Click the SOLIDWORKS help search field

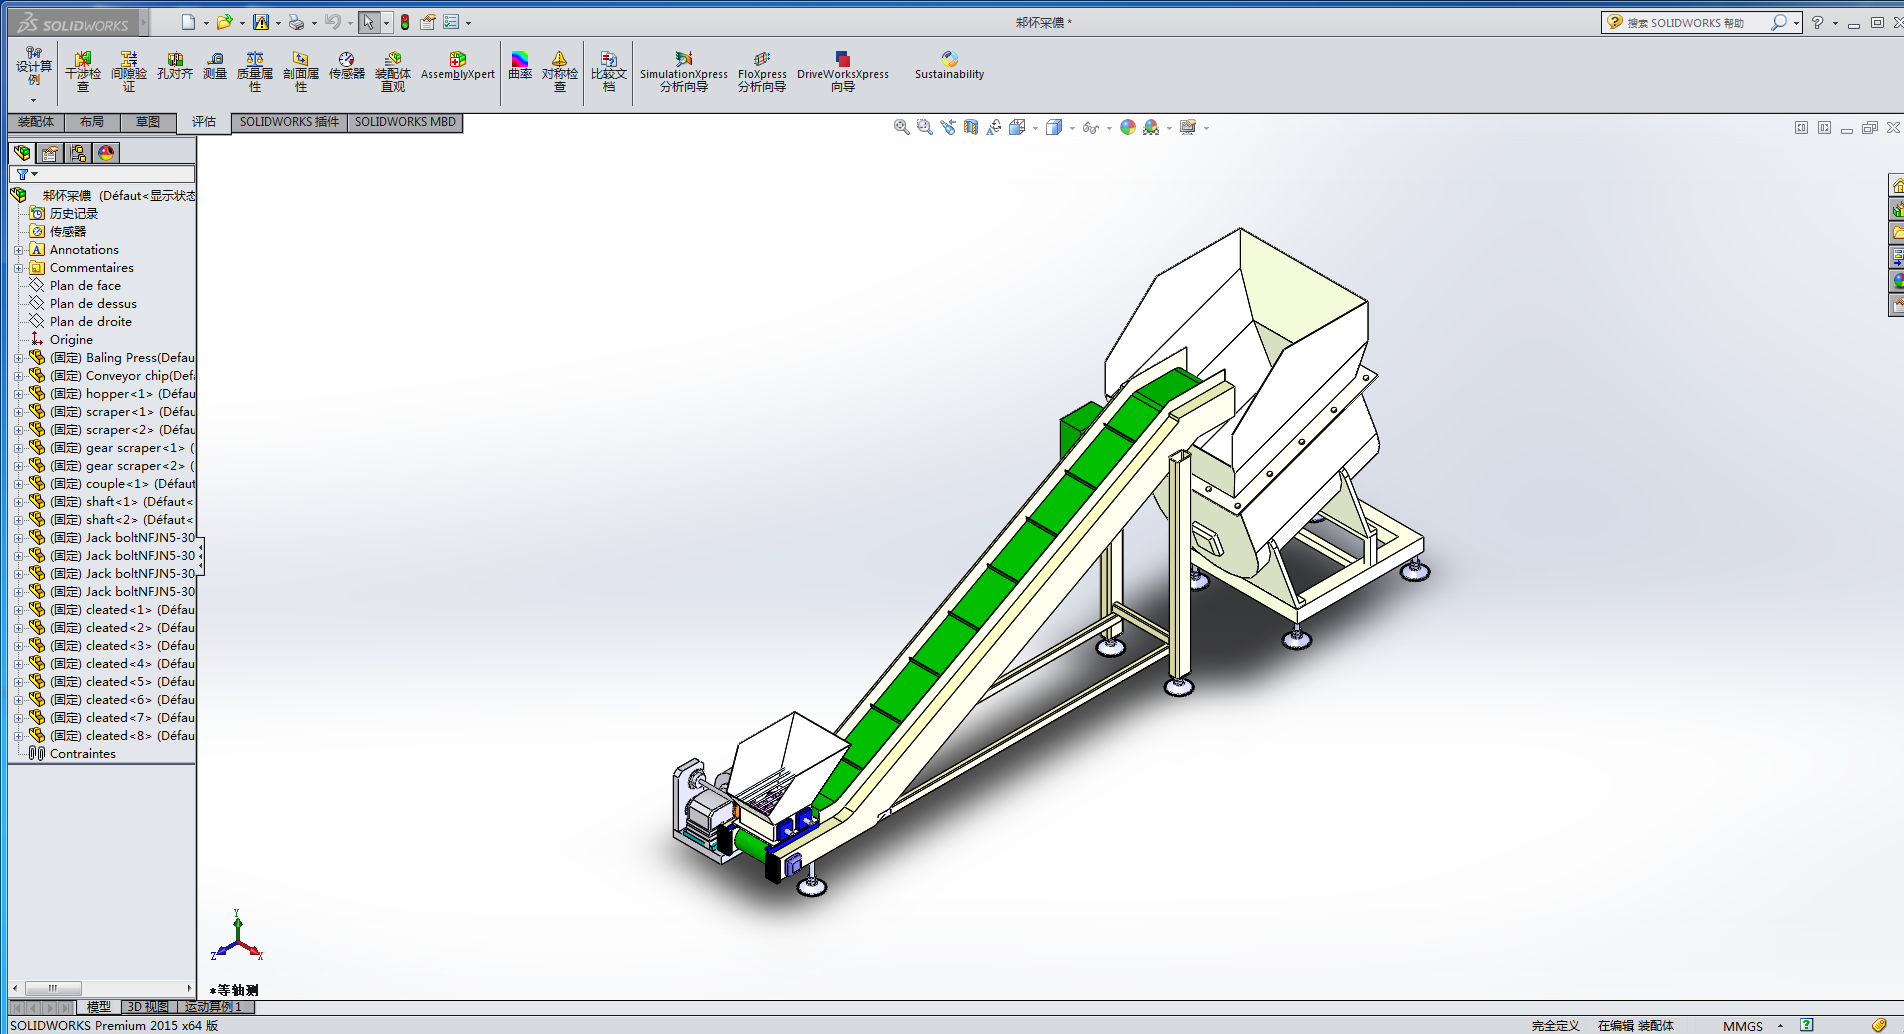click(1695, 23)
